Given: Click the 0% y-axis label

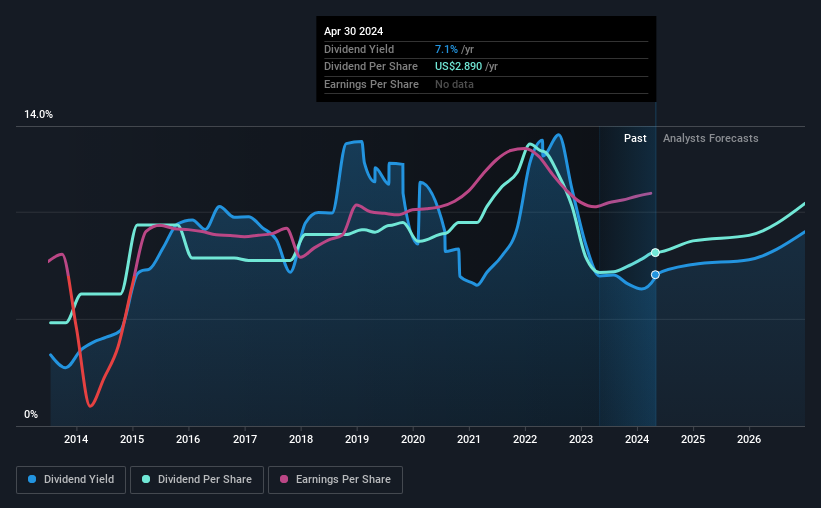Looking at the screenshot, I should (x=31, y=414).
